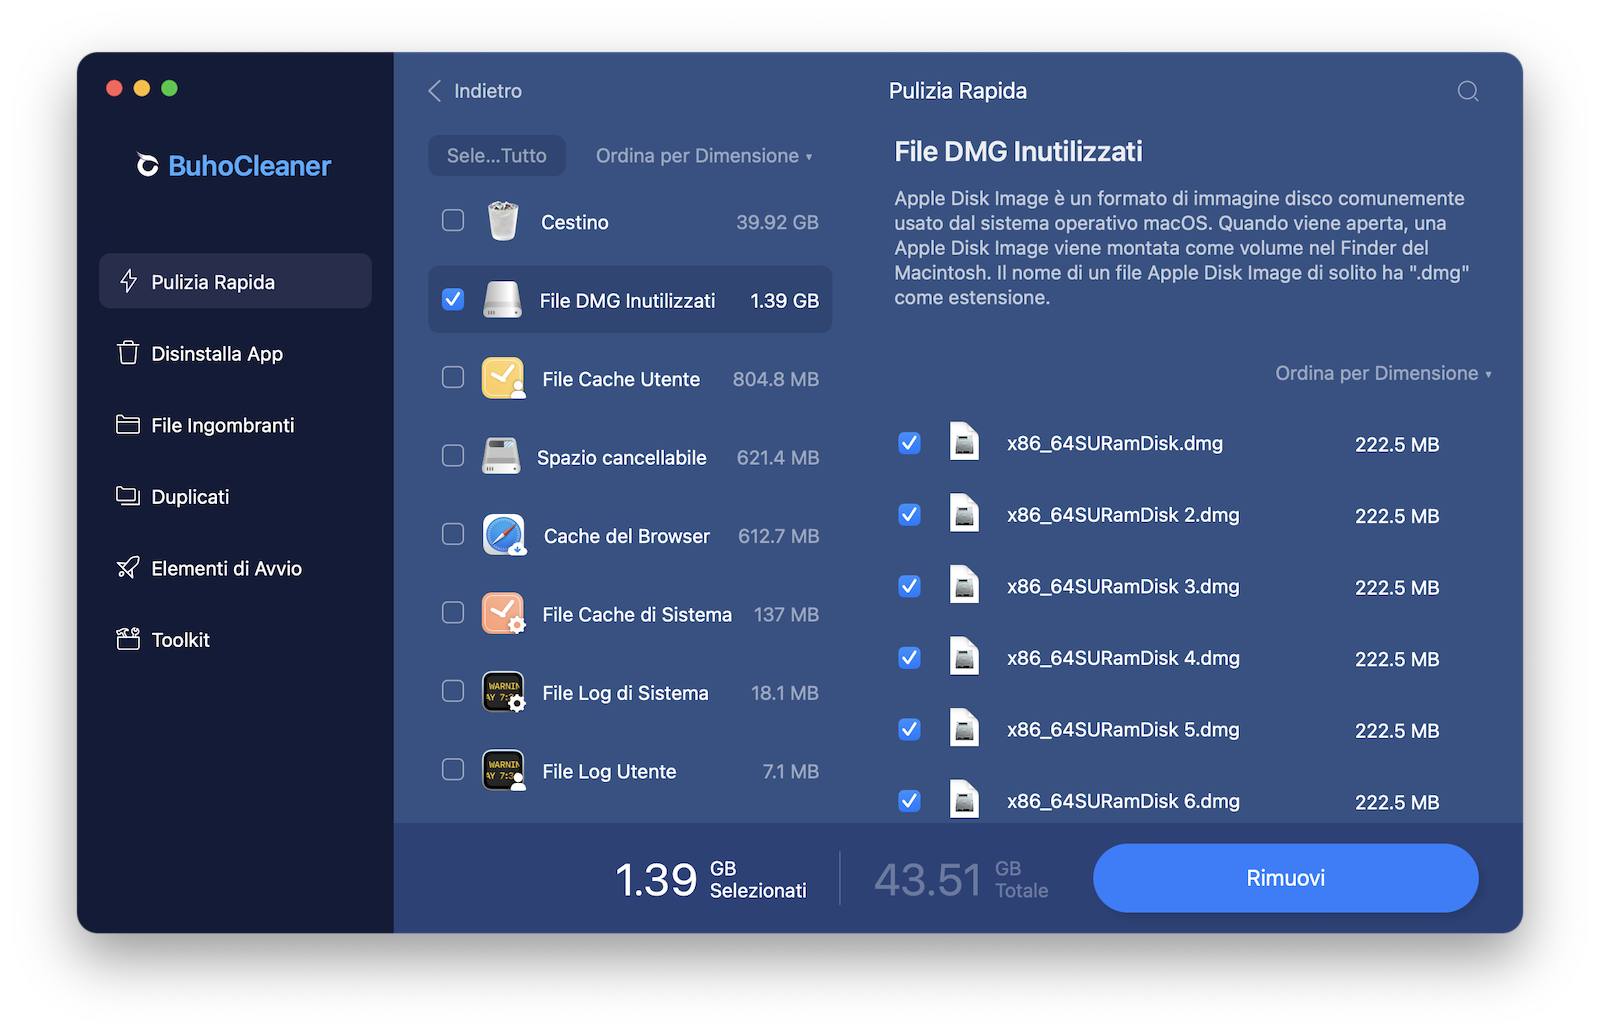Uncheck the x86_64SURamDisk 6.dmg checkbox
The image size is (1600, 1035).
[909, 800]
